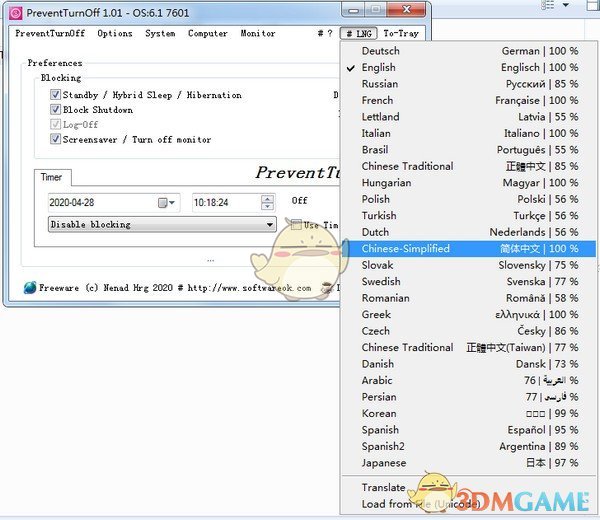Image resolution: width=600 pixels, height=520 pixels.
Task: Expand the Disable blocking dropdown
Action: (162, 225)
